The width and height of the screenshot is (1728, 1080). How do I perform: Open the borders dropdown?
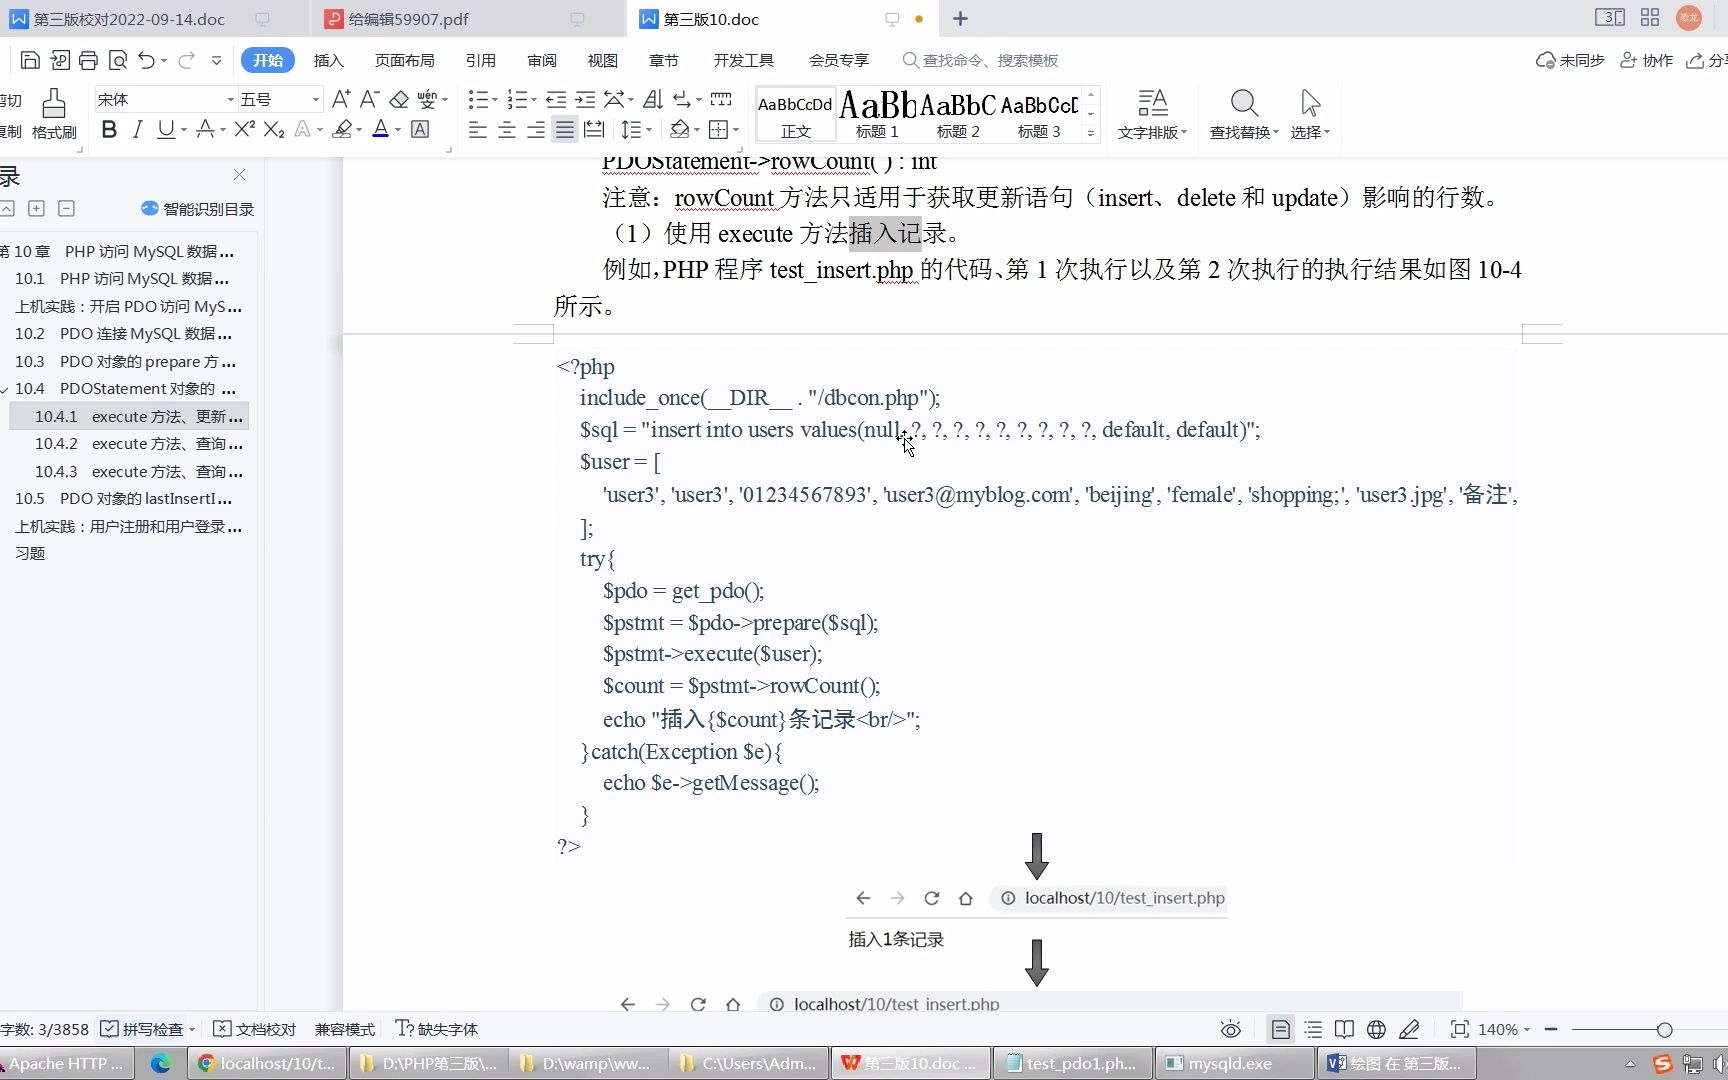click(736, 129)
